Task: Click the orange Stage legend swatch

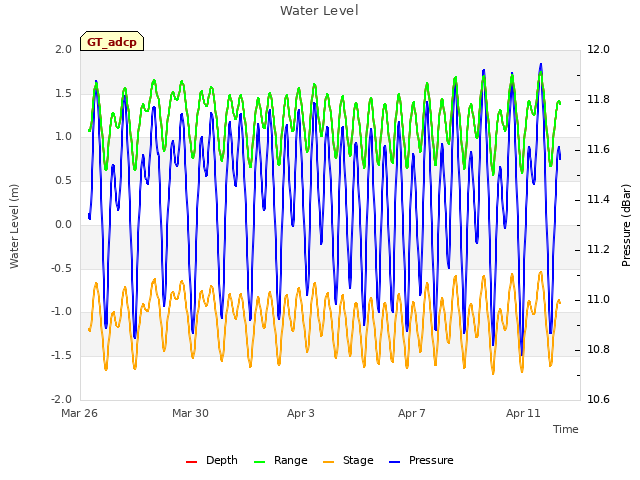Action: [x=328, y=462]
